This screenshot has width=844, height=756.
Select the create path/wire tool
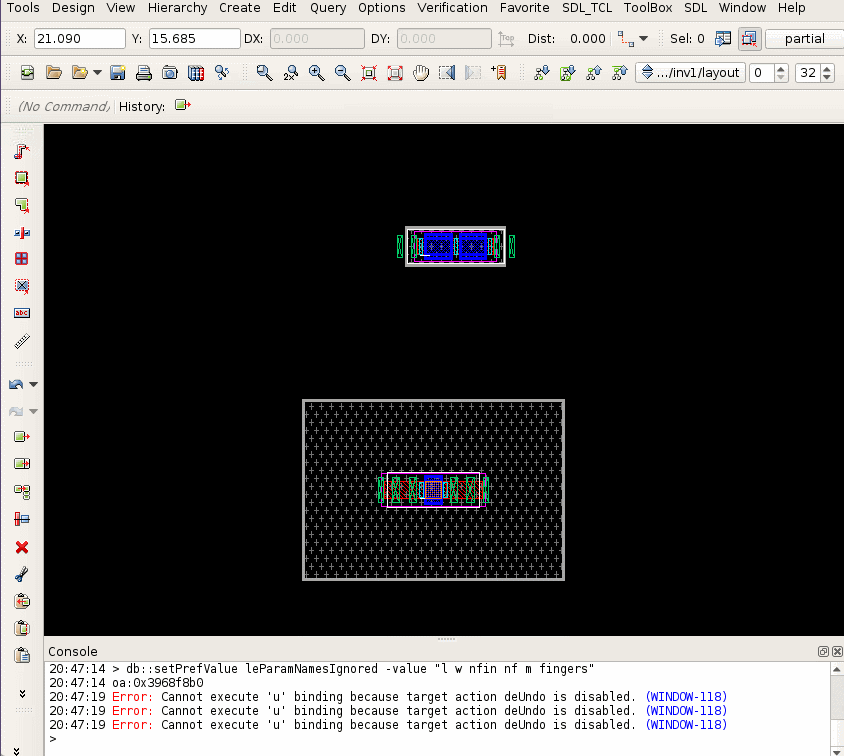pos(22,152)
